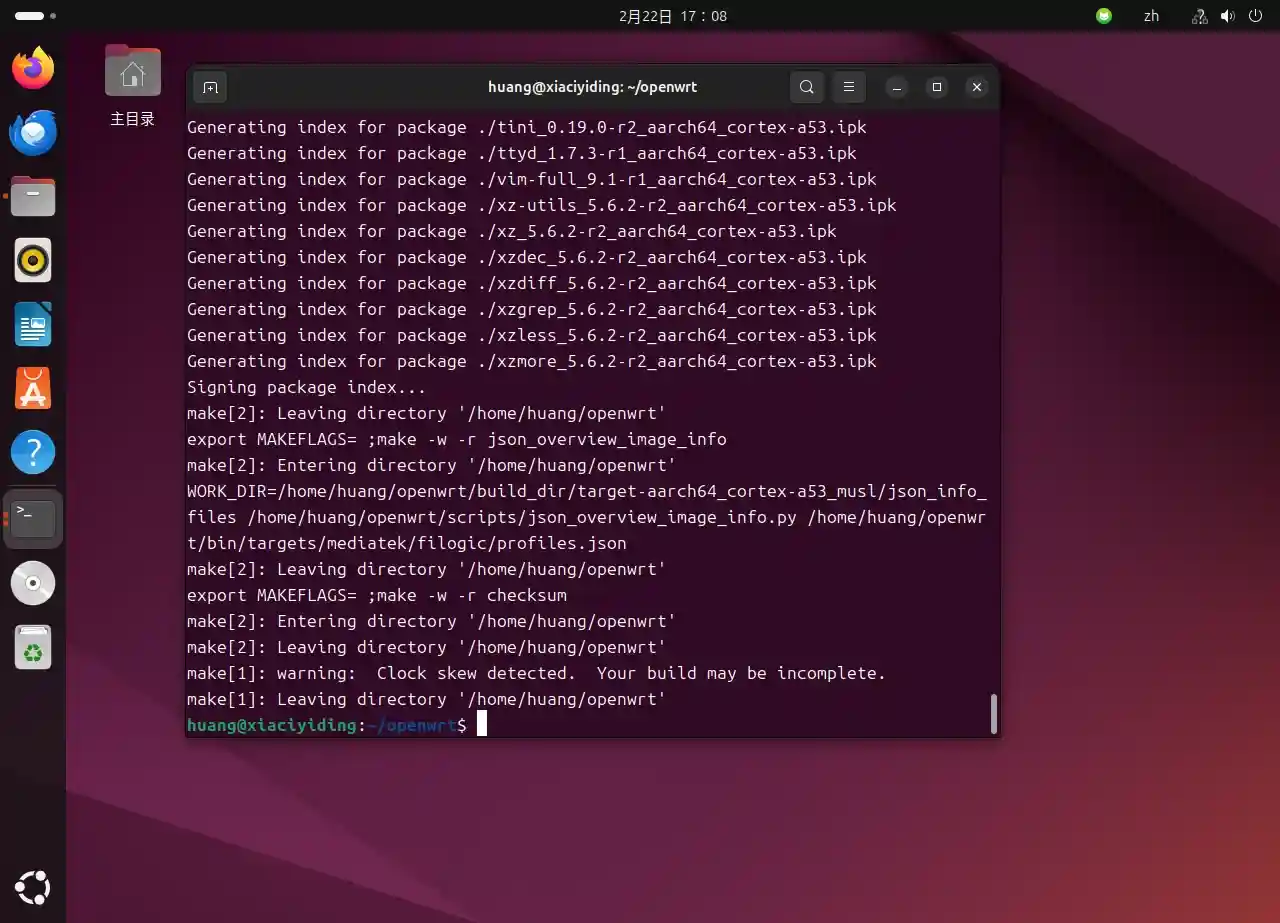Click the 'Signing package index...' line

[307, 387]
